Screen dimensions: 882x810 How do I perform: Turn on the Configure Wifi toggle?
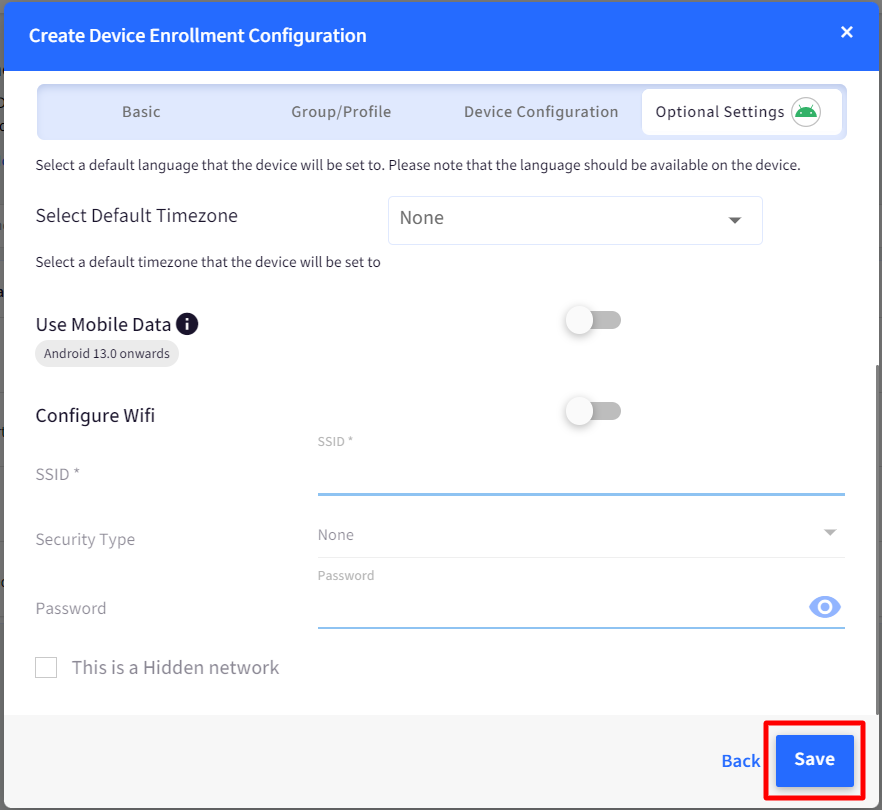click(x=593, y=411)
